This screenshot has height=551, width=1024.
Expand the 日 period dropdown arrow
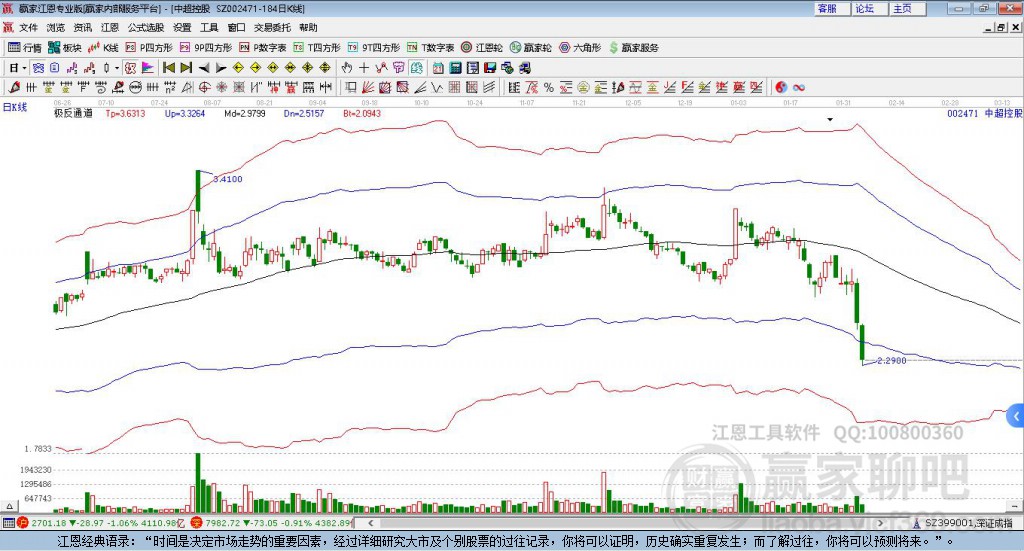pyautogui.click(x=25, y=68)
